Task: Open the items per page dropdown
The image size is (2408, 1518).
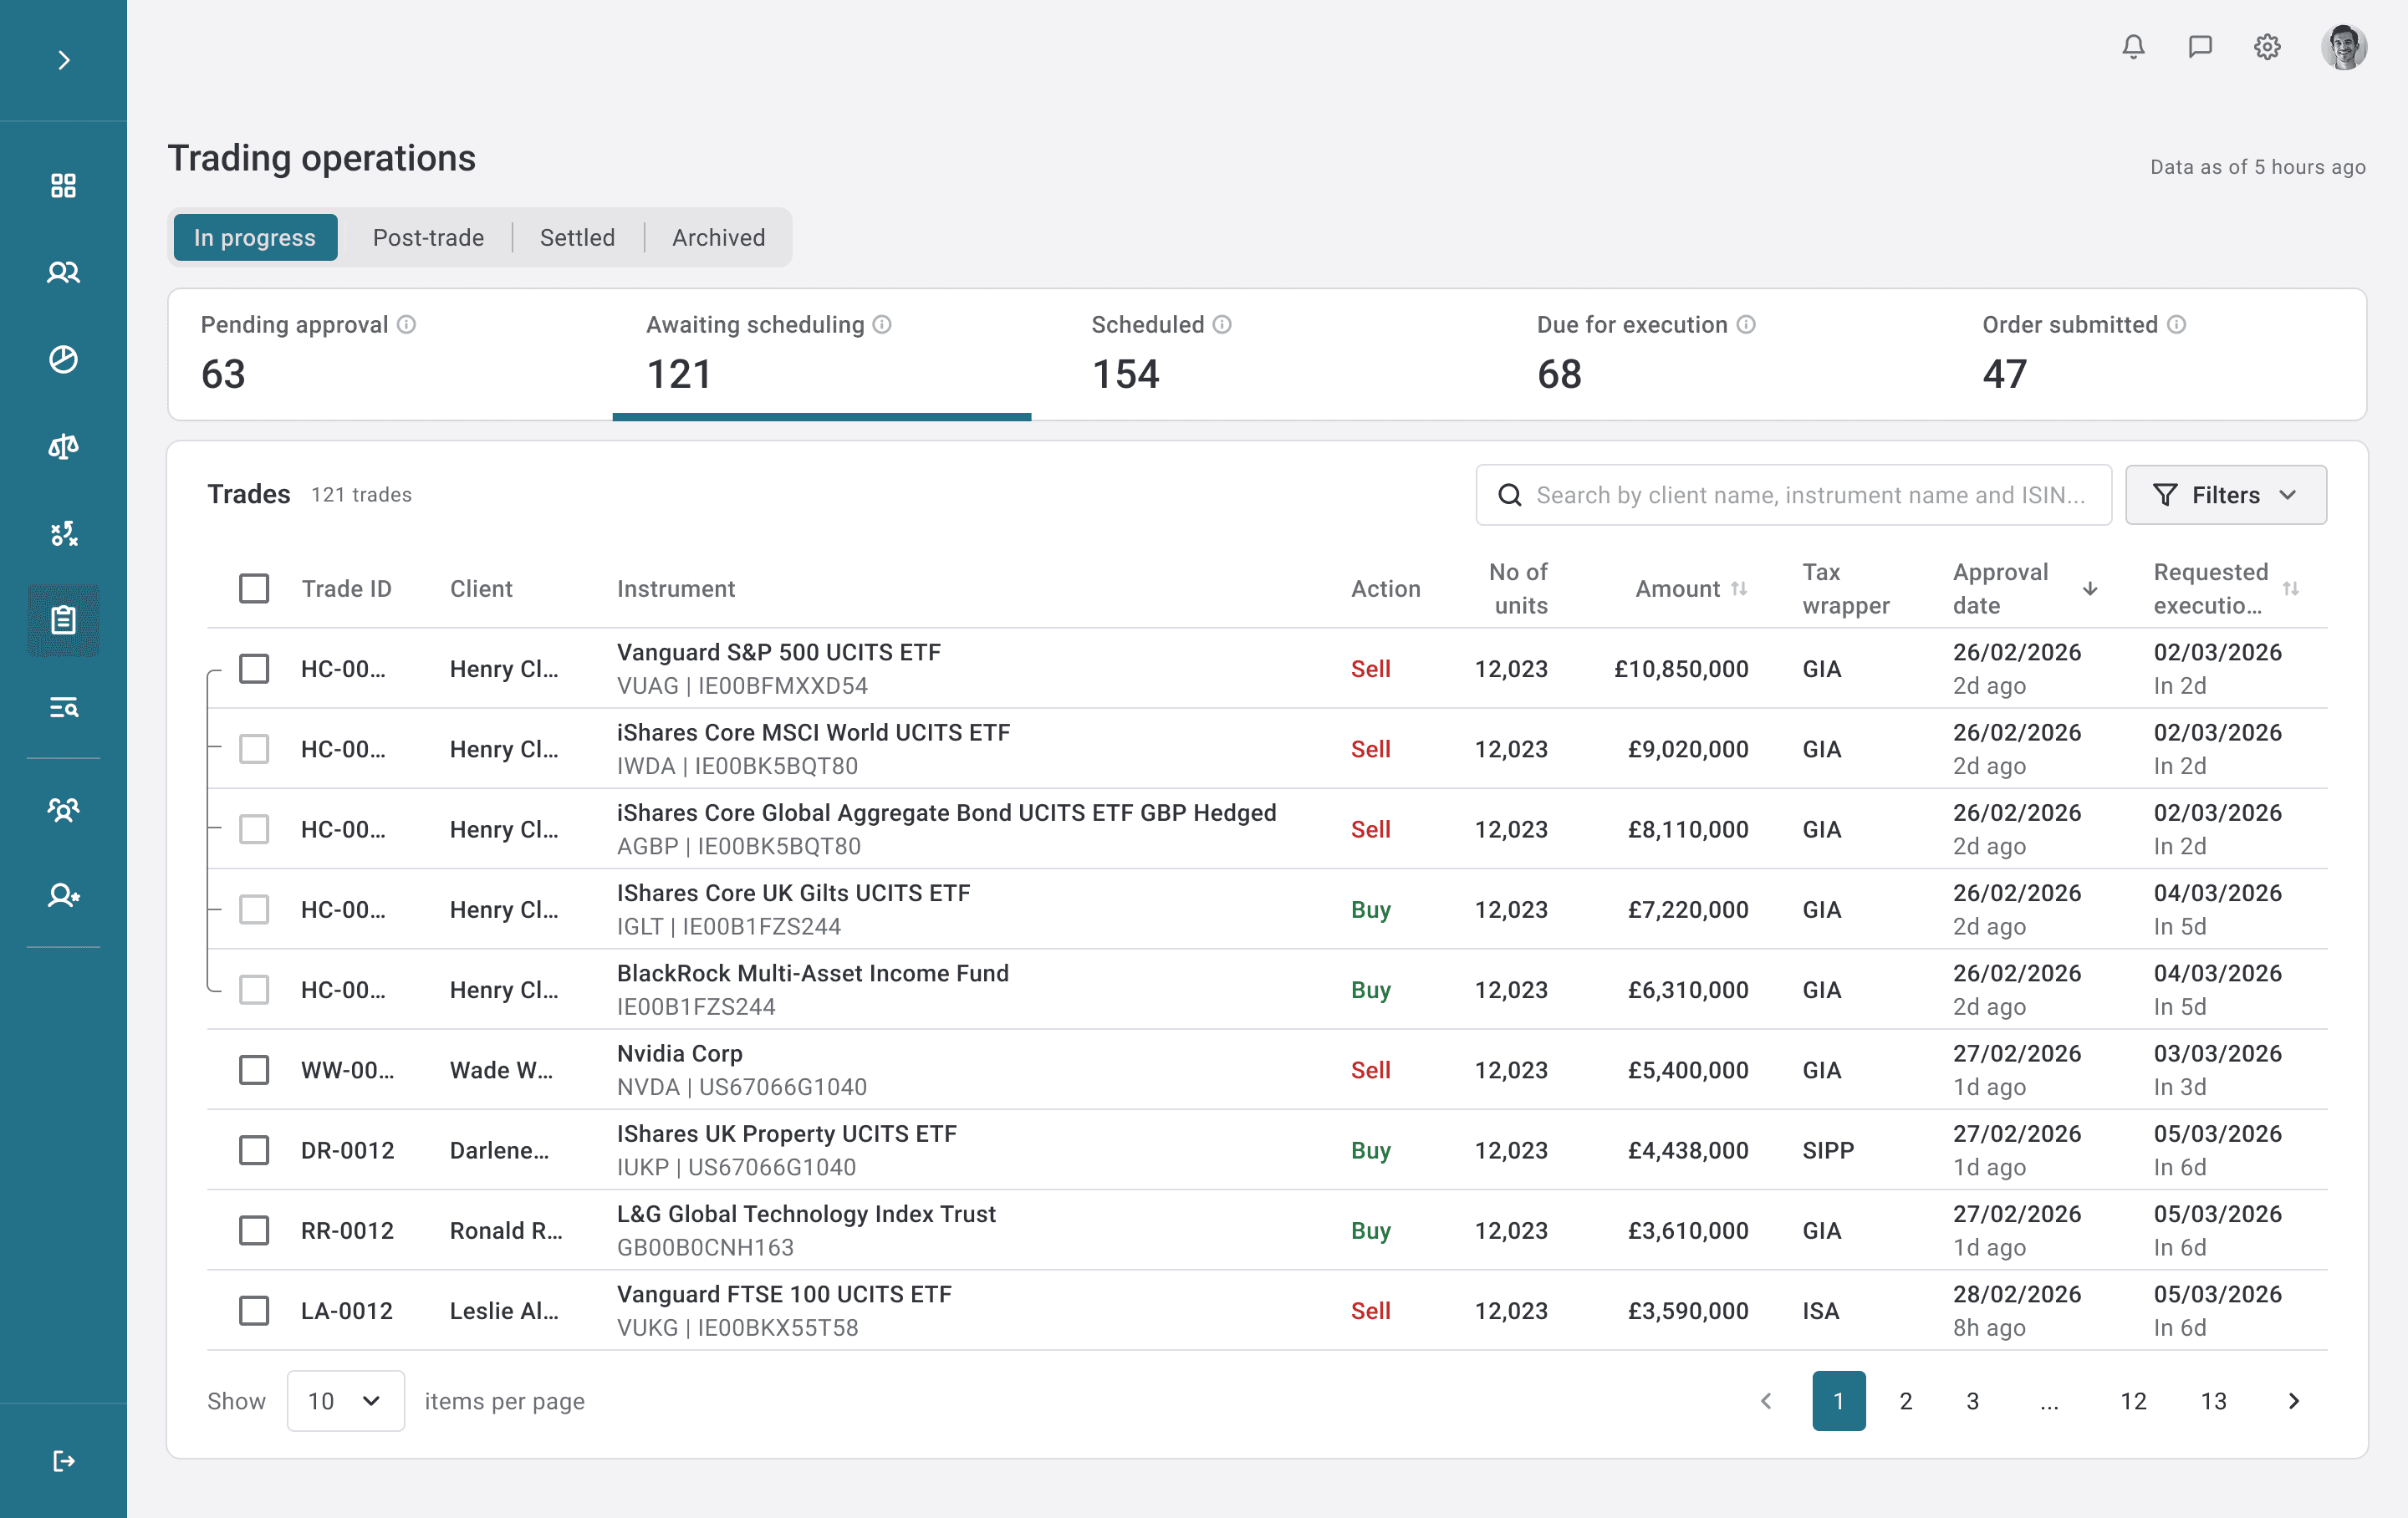Action: (x=345, y=1400)
